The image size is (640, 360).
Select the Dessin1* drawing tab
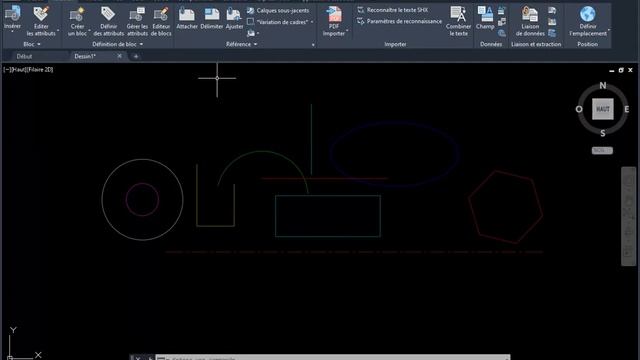(x=85, y=56)
